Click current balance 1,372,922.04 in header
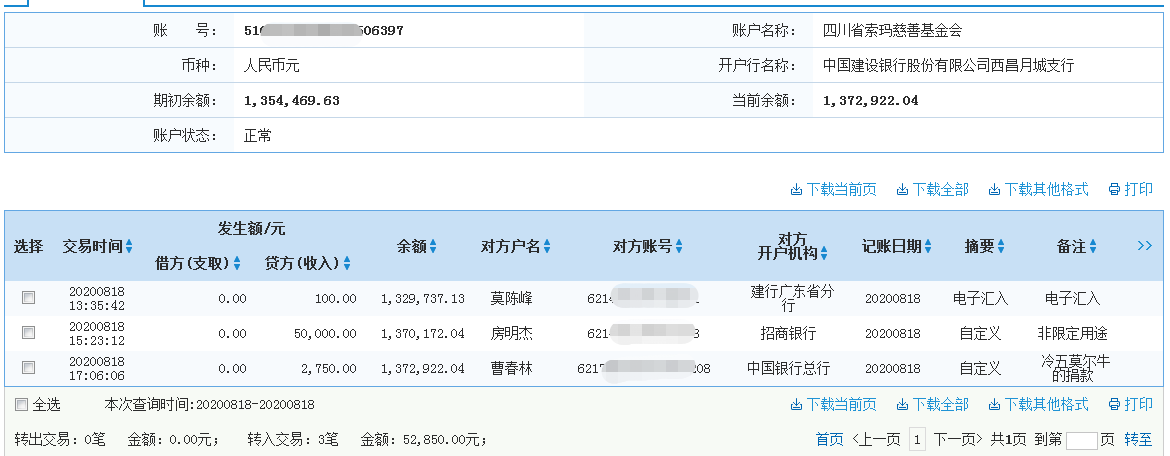 click(x=871, y=100)
